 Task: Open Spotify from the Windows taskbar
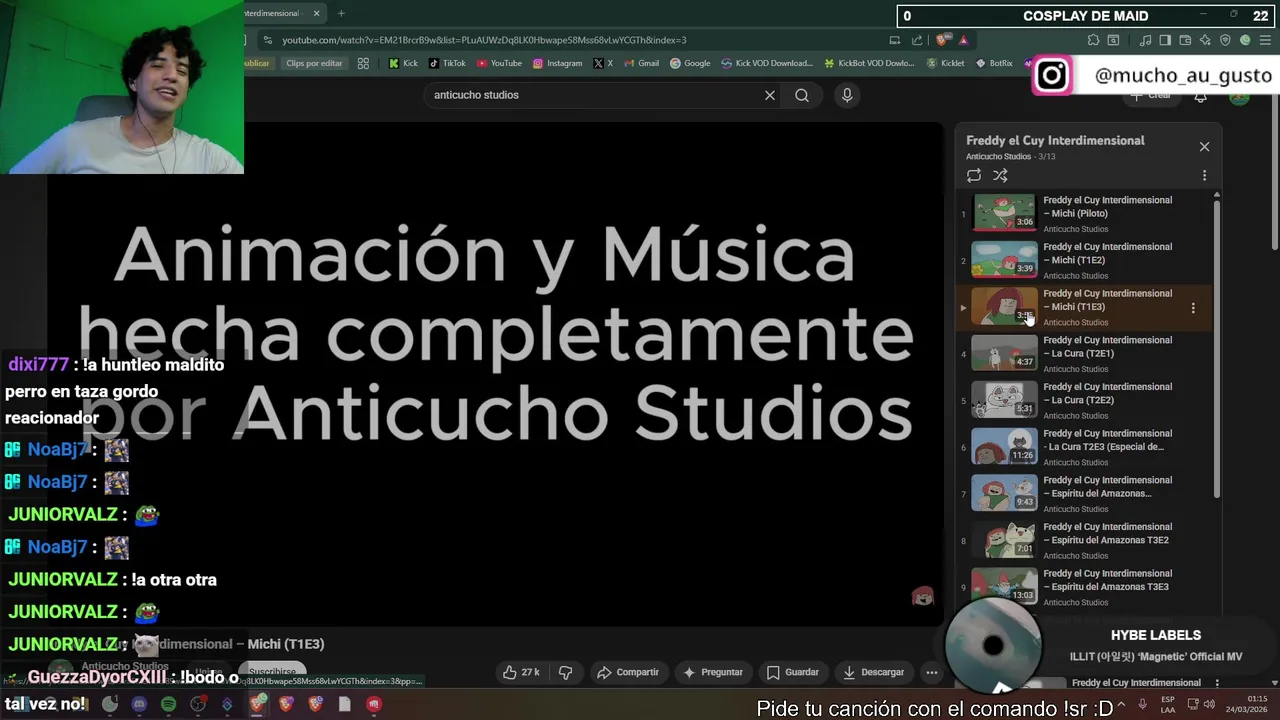pos(168,704)
